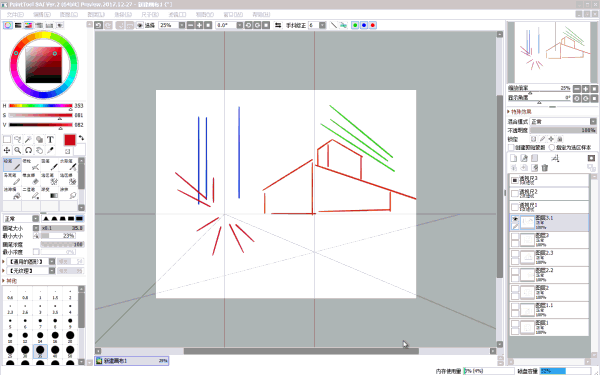This screenshot has width=600, height=375.
Task: Open the 【通用的圆形】 brush shape dropdown
Action: click(52, 261)
